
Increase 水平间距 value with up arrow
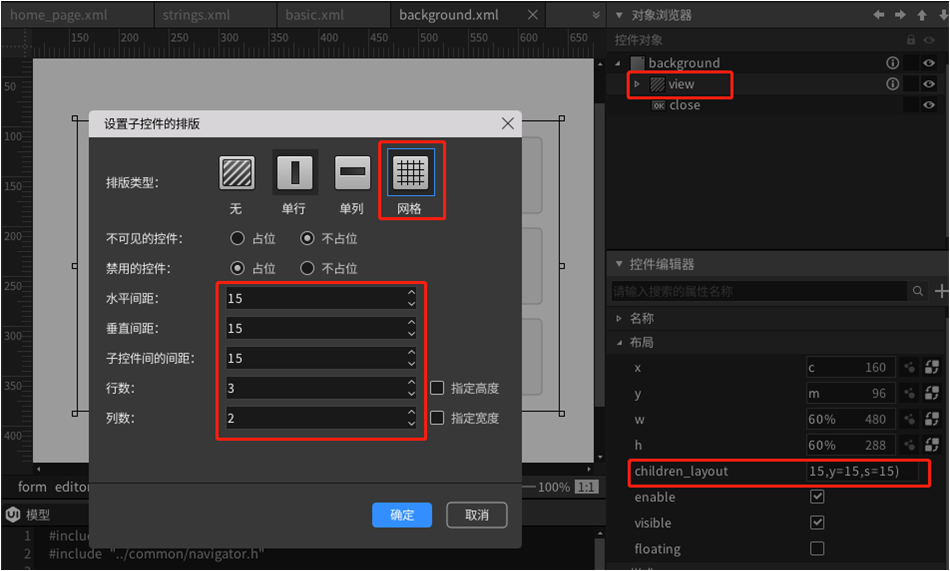click(x=411, y=292)
